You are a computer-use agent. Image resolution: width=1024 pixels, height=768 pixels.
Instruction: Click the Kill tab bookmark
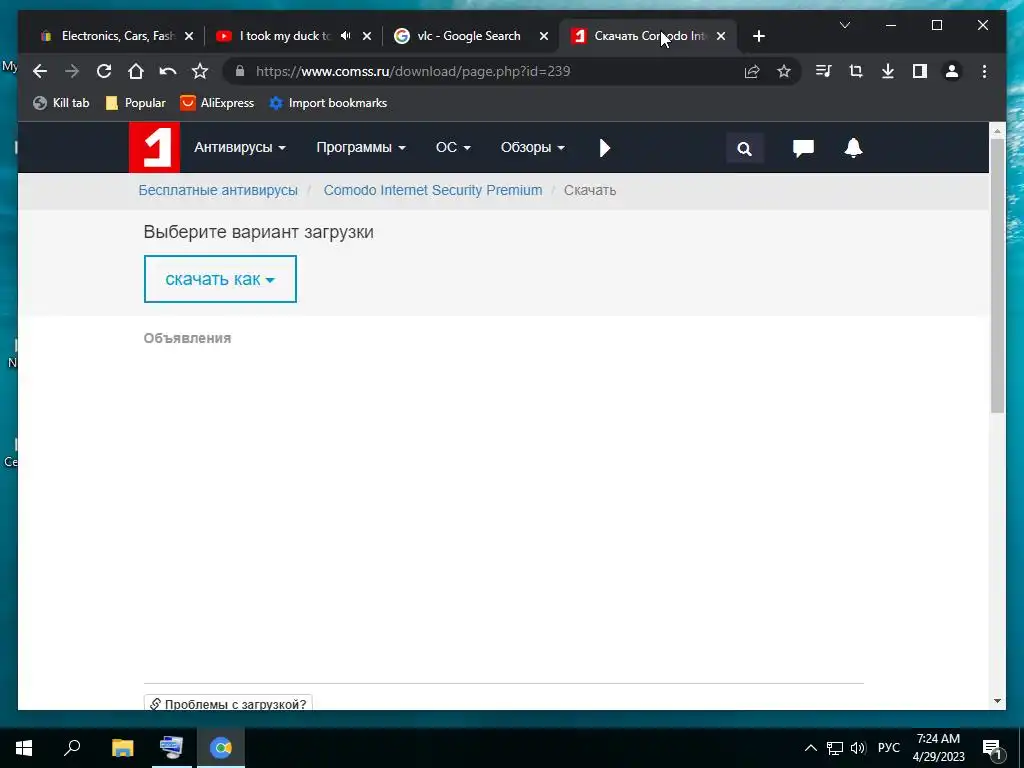(x=61, y=103)
